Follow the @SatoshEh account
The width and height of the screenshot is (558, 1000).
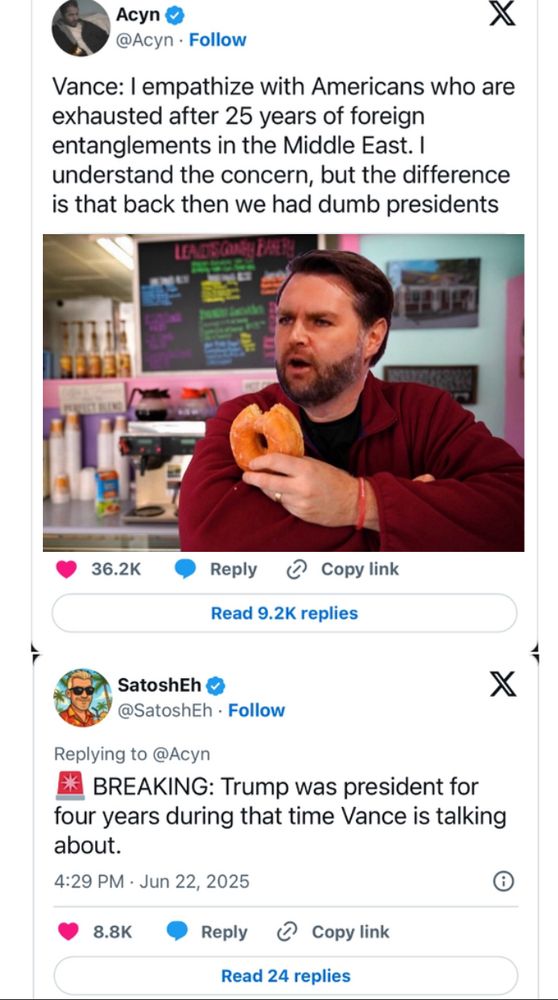click(256, 710)
